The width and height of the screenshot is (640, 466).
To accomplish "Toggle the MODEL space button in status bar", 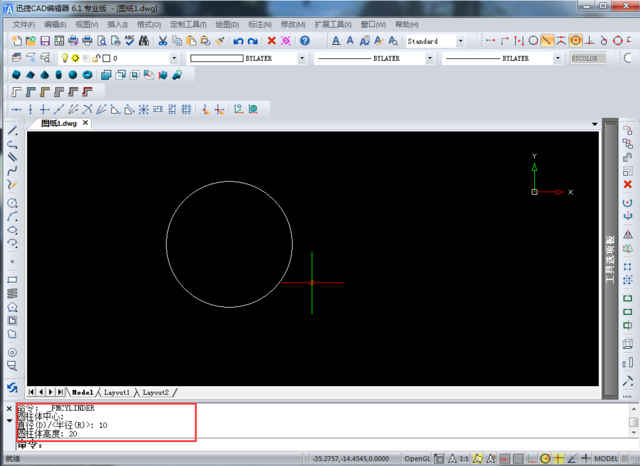I will pos(607,457).
